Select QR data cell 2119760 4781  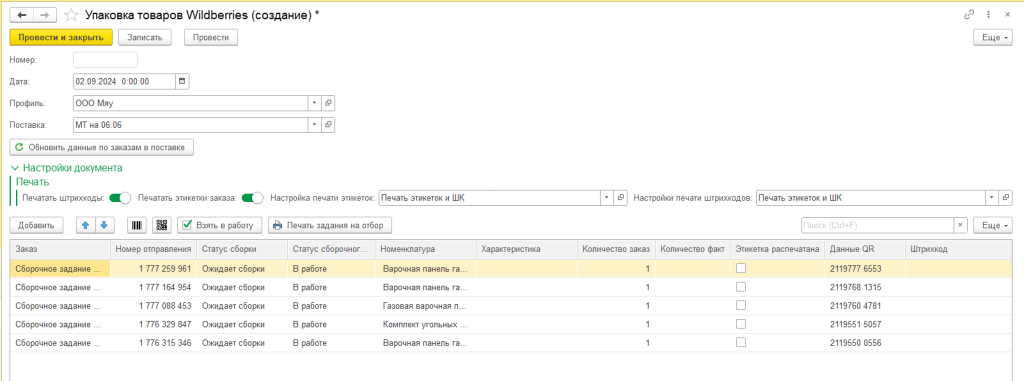click(x=865, y=305)
